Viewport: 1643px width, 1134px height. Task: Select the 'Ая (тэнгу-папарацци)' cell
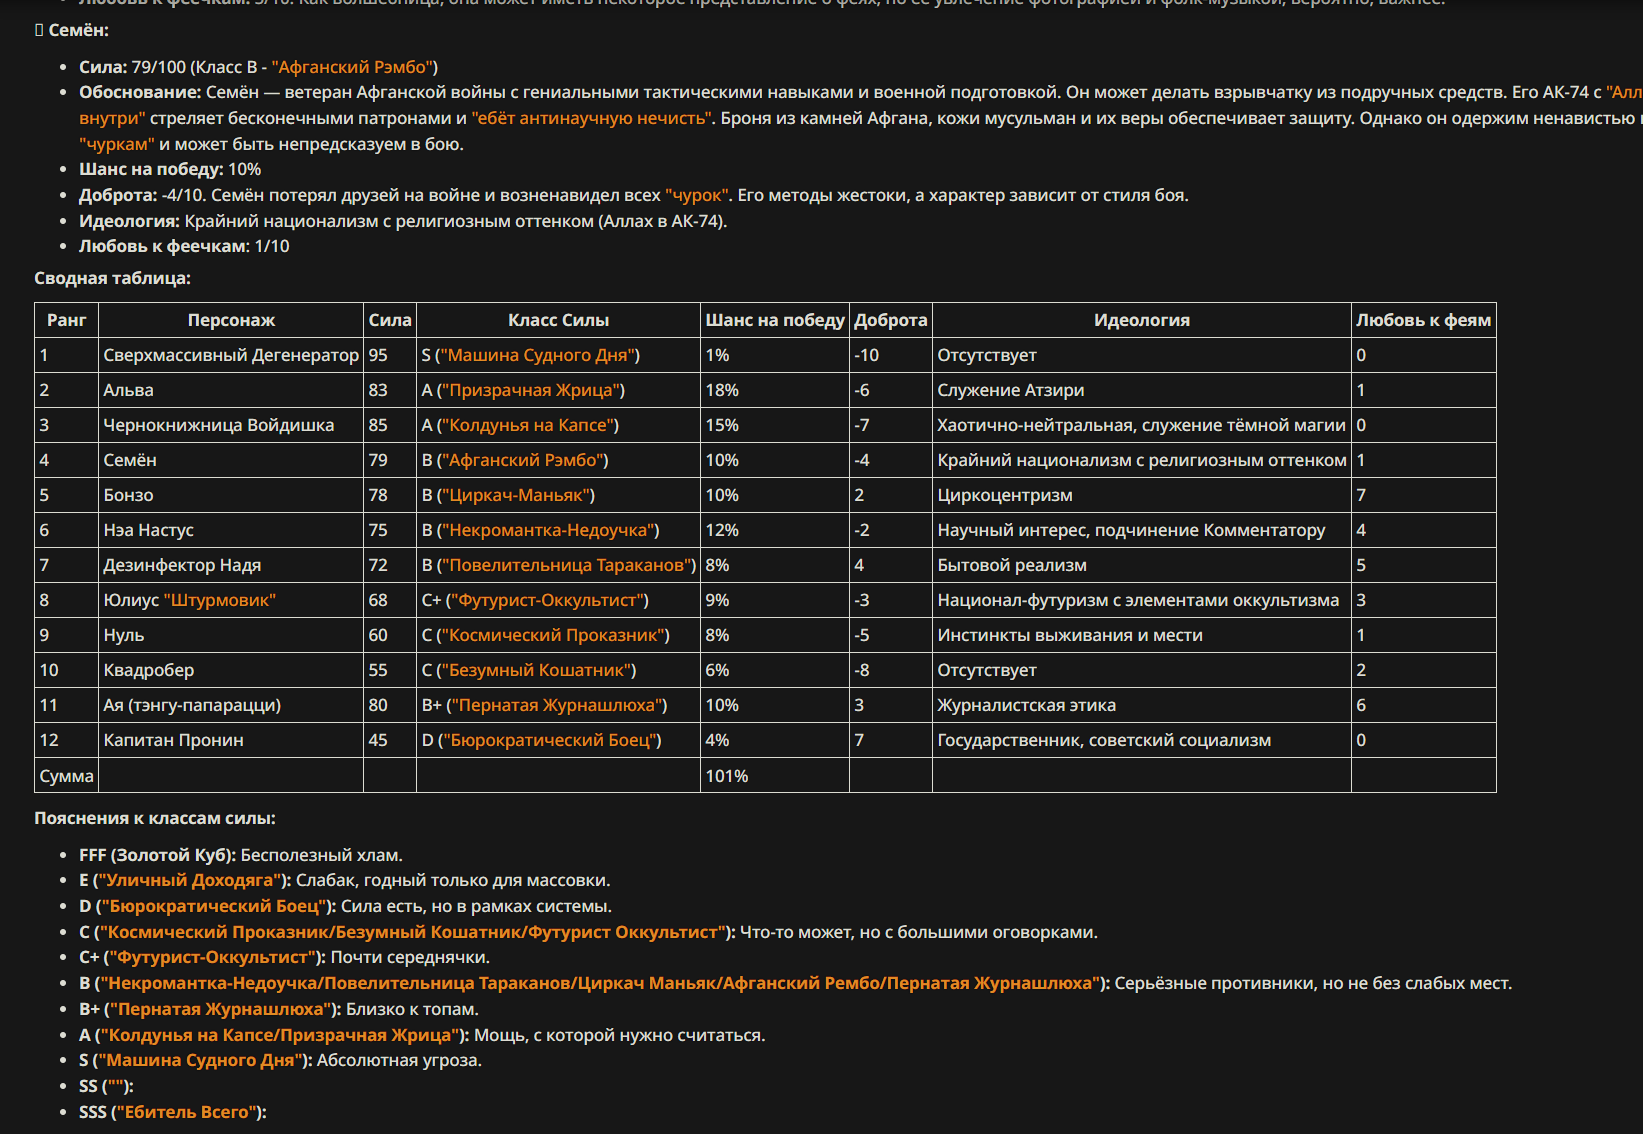pos(231,705)
